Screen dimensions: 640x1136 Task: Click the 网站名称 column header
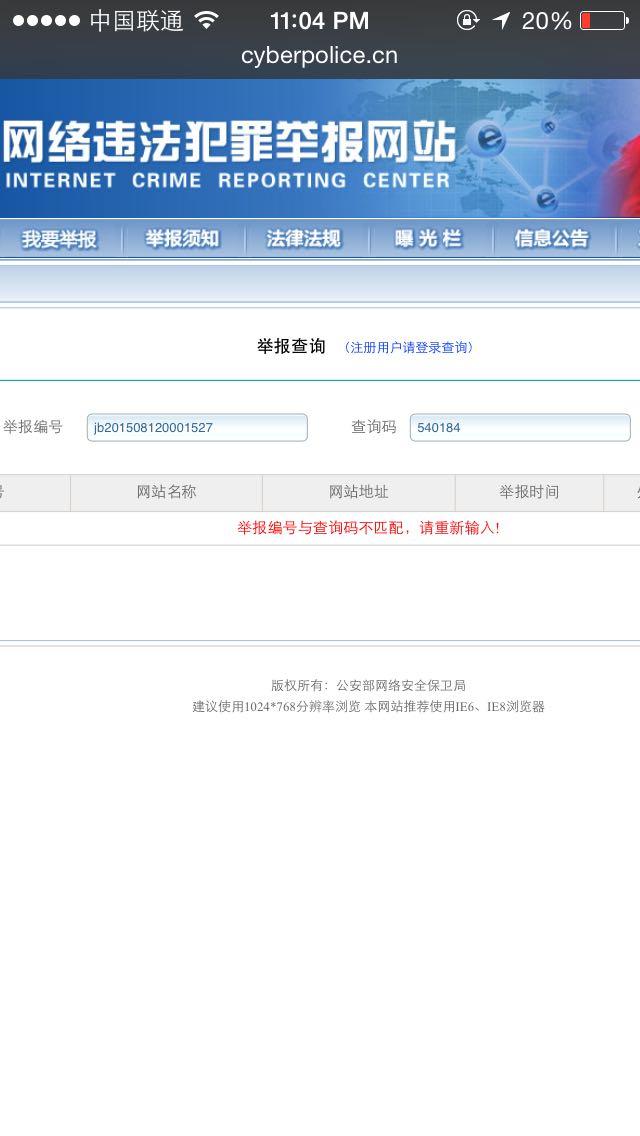[x=167, y=493]
